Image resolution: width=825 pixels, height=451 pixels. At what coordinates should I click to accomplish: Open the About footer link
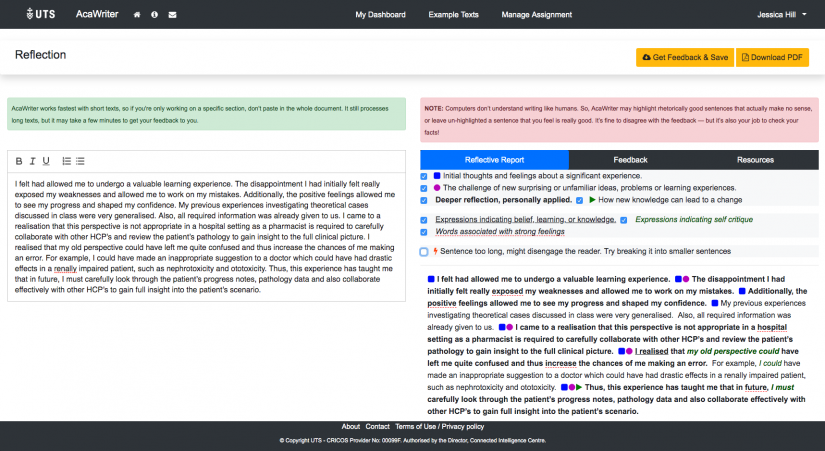[350, 427]
